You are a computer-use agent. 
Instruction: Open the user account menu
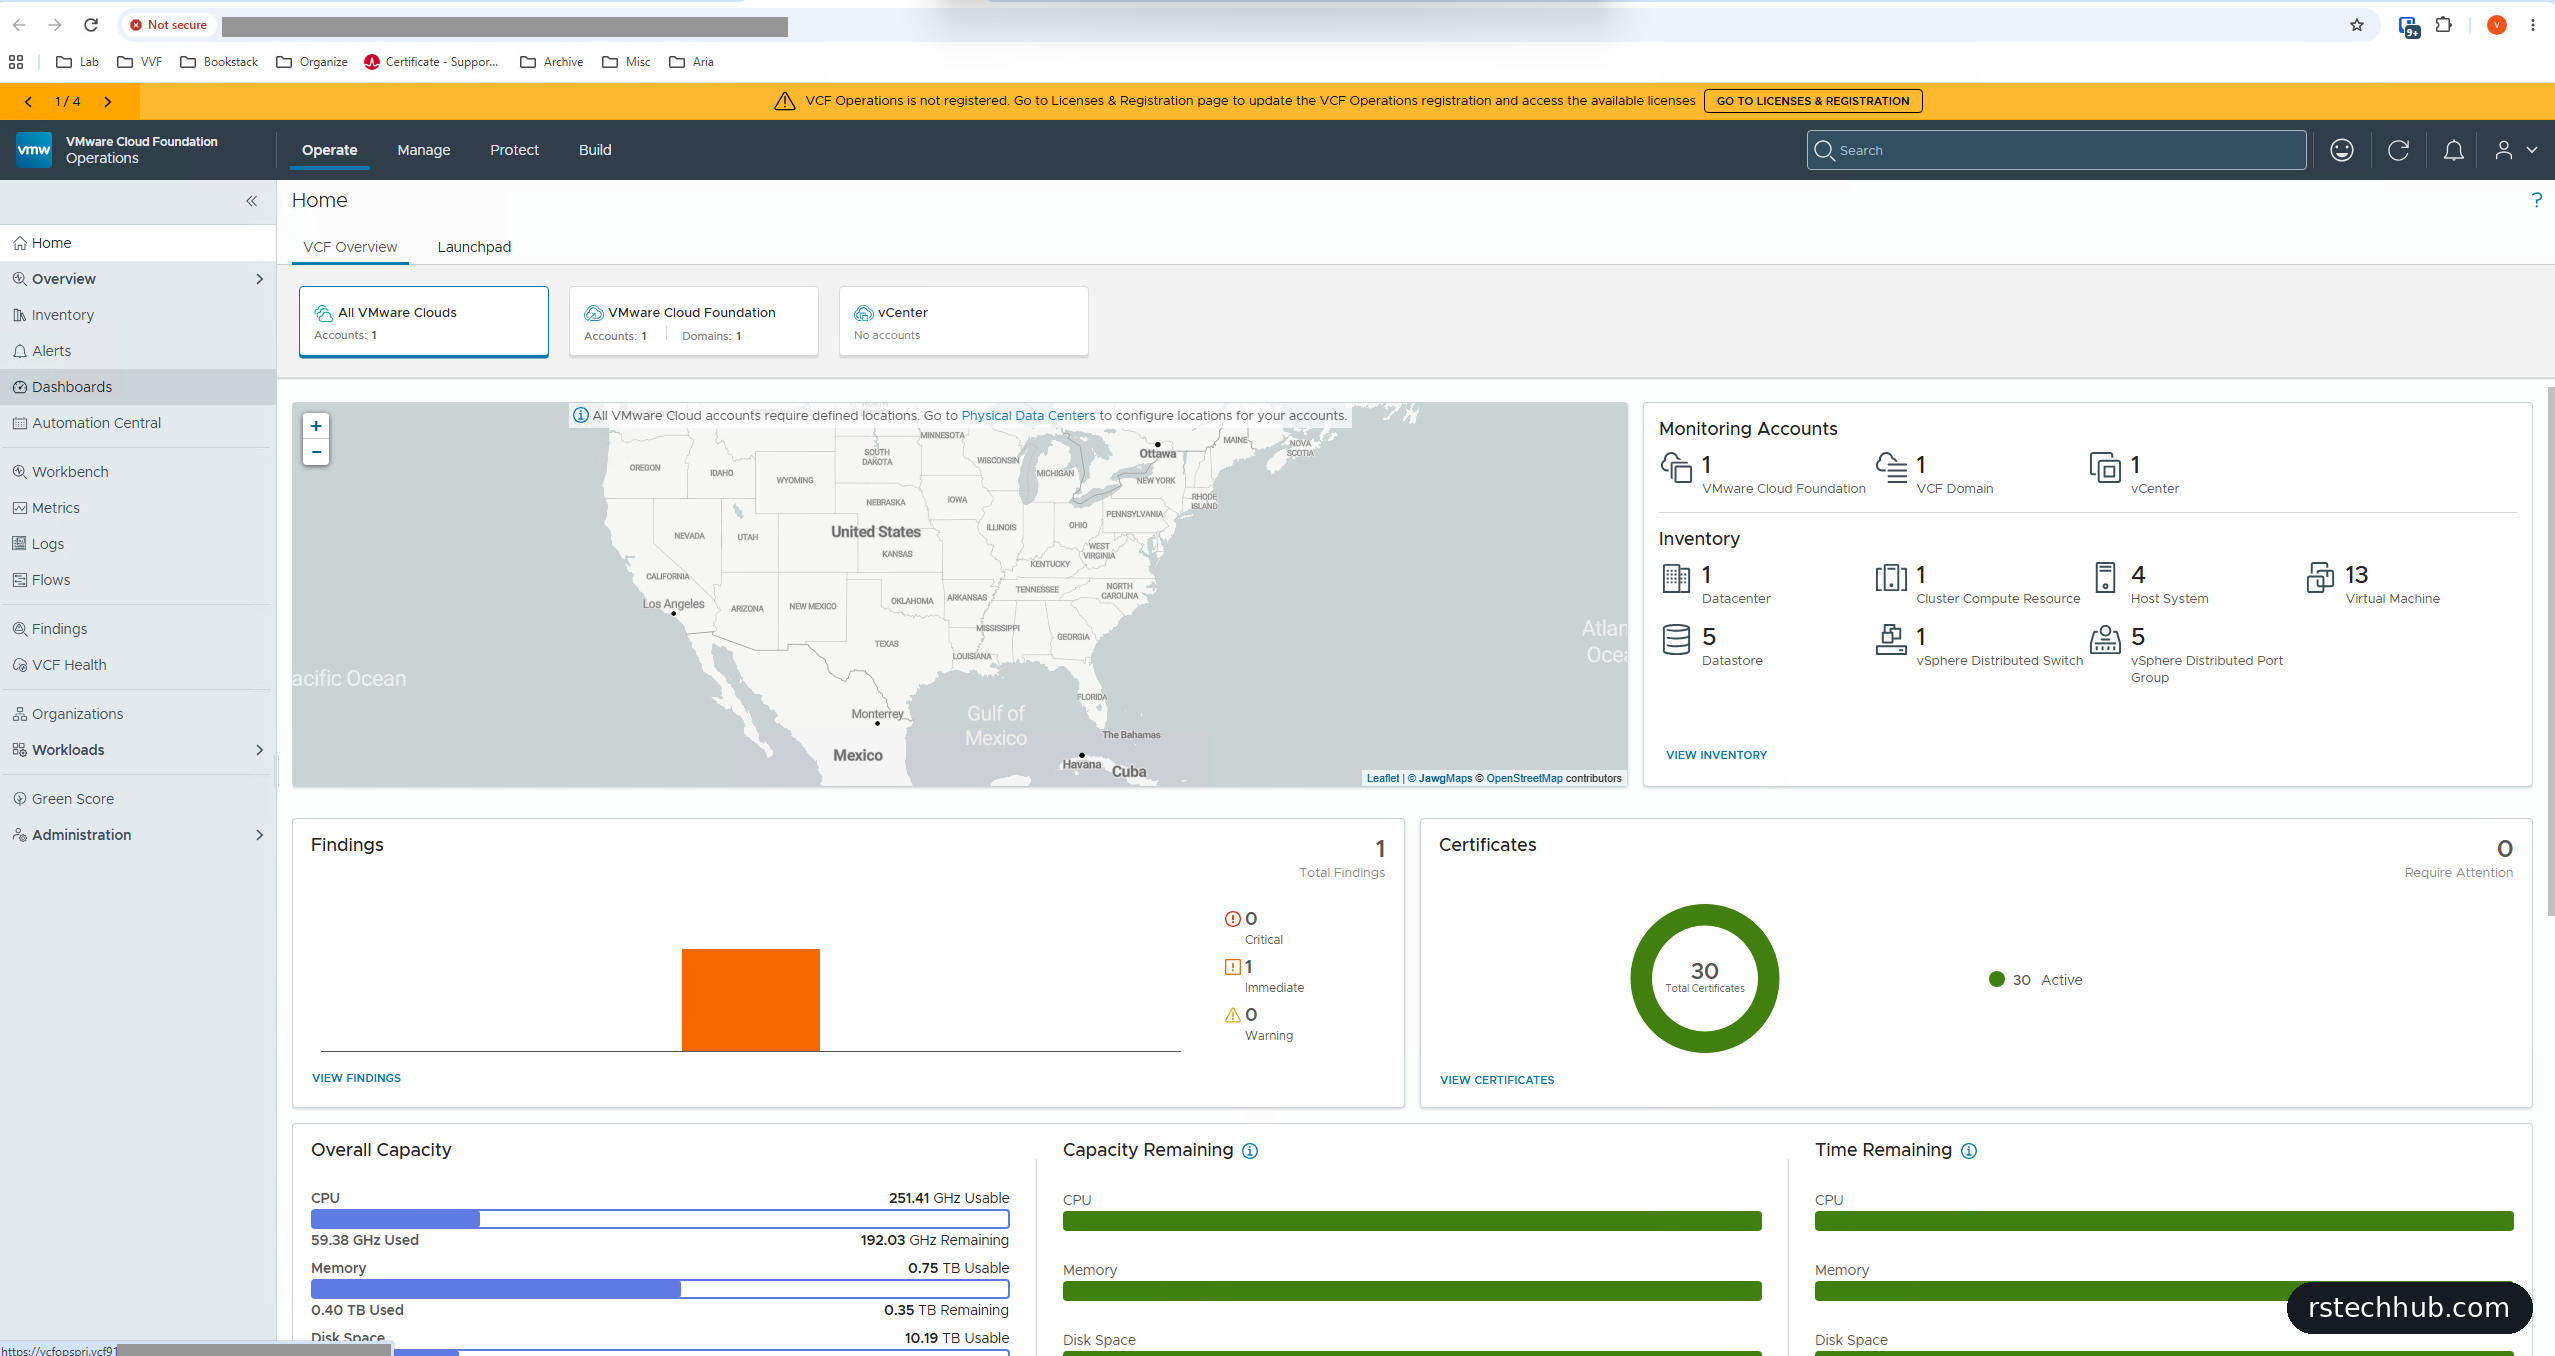pos(2515,150)
